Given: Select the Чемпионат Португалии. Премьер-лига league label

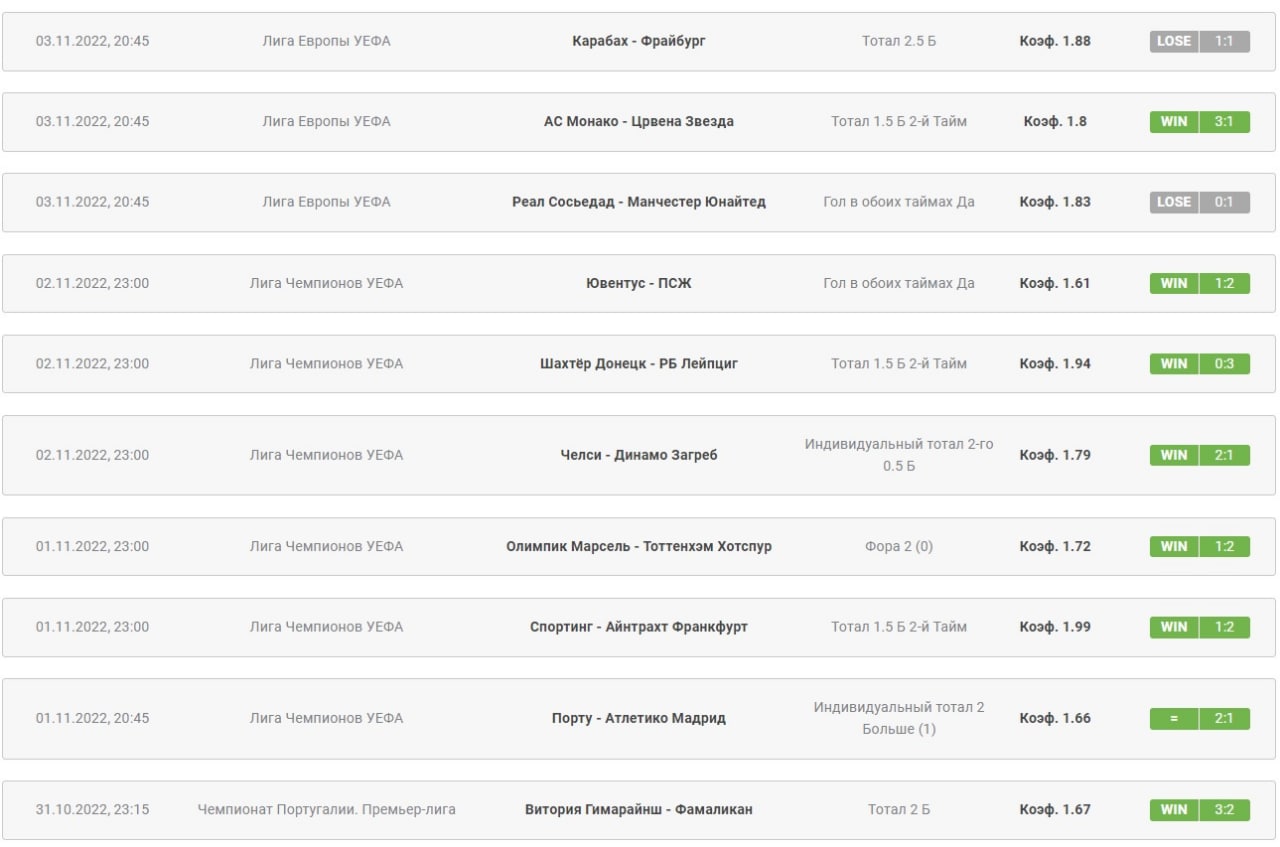Looking at the screenshot, I should coord(326,809).
